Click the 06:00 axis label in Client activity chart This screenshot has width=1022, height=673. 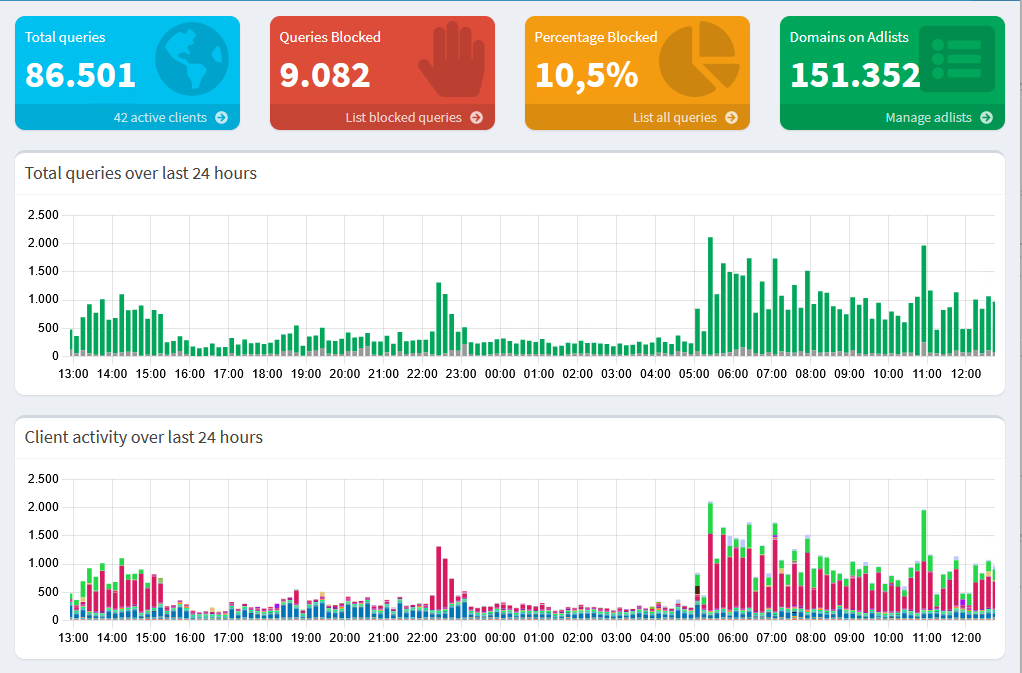coord(733,638)
